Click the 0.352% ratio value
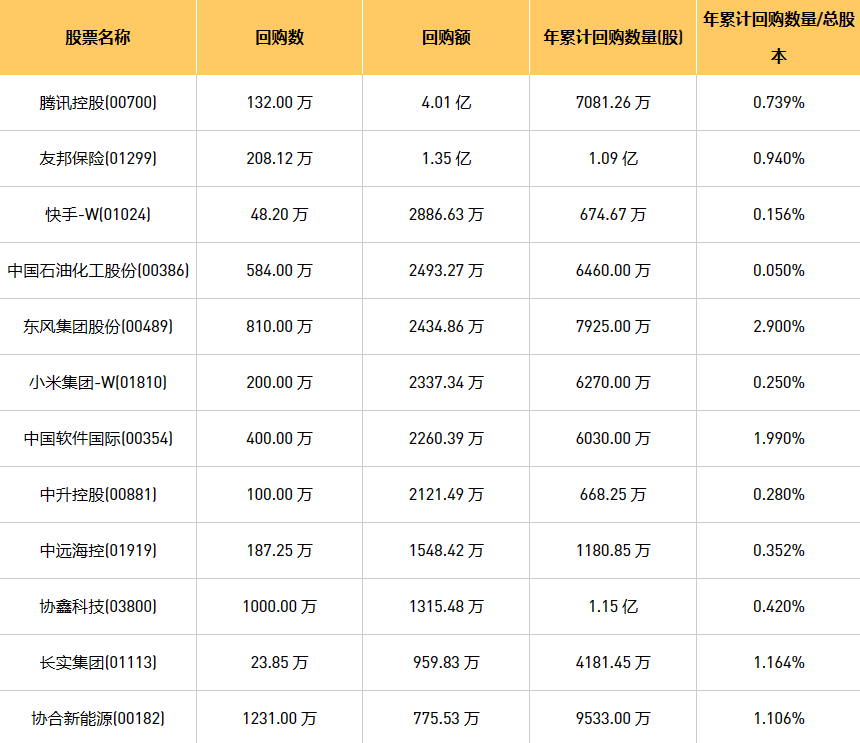The height and width of the screenshot is (743, 860). [x=778, y=550]
